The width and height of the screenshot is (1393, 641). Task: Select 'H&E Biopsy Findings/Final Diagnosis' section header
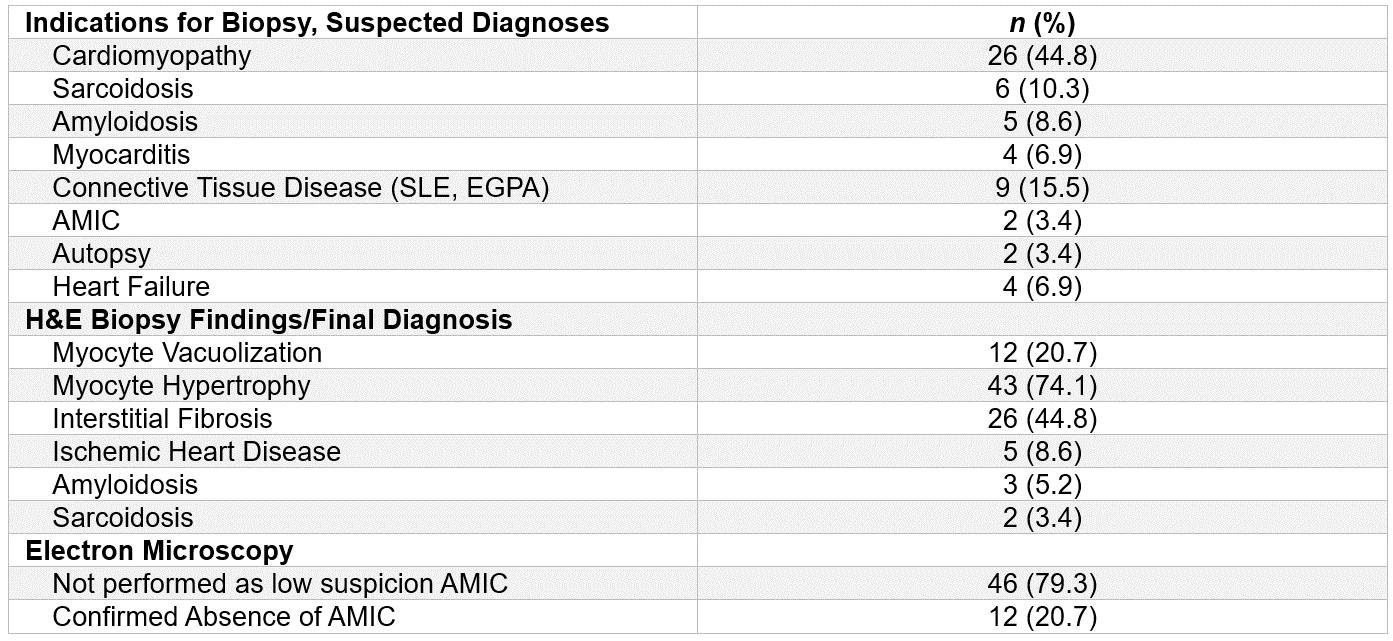[x=269, y=320]
